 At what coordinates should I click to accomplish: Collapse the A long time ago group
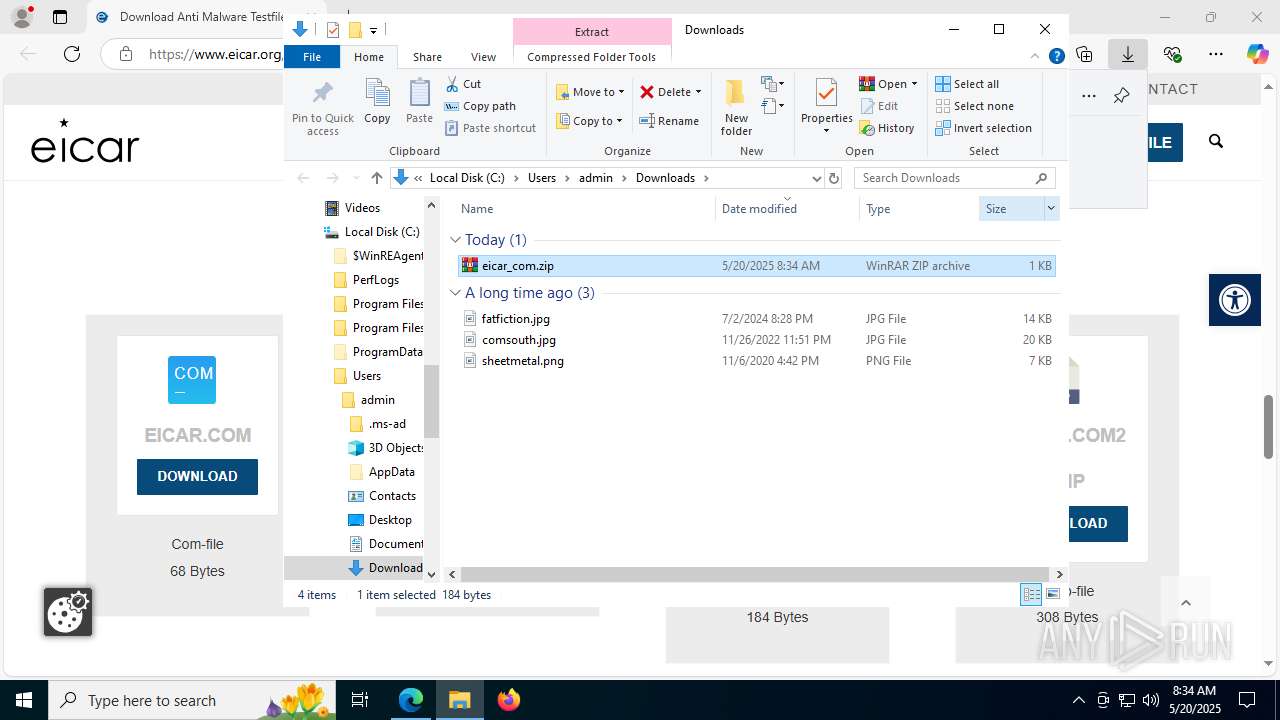point(455,293)
